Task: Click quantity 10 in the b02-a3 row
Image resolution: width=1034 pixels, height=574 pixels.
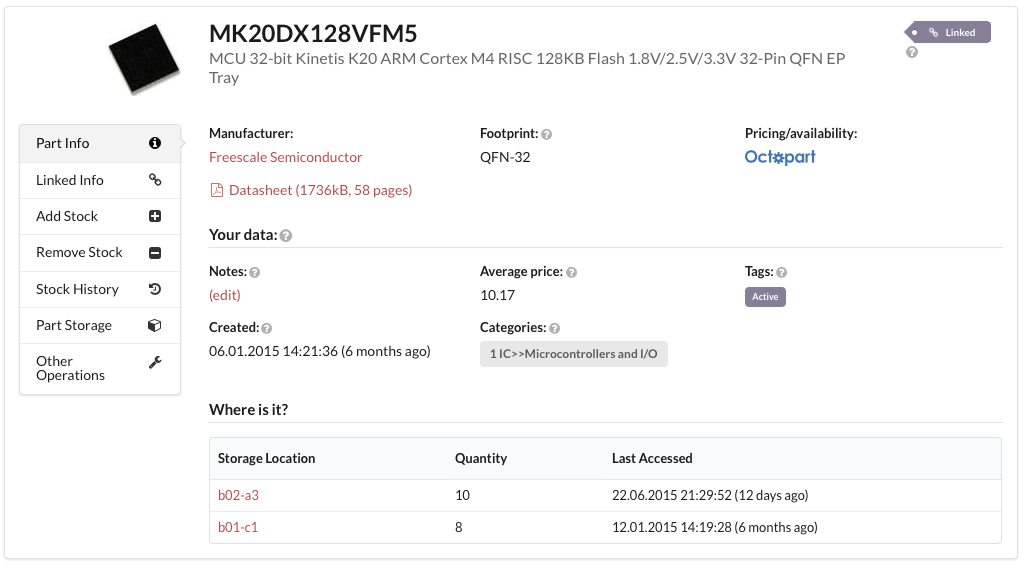Action: (462, 495)
